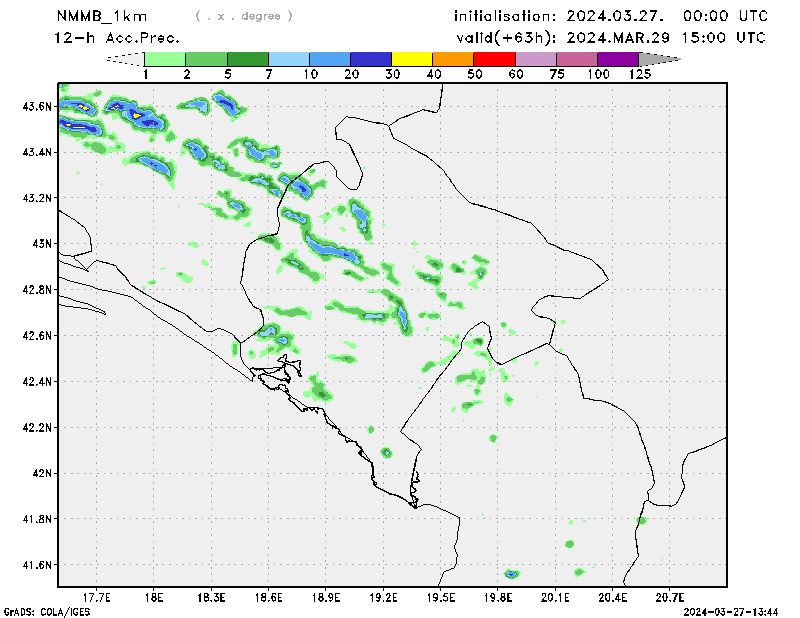Click the 42N latitude label
The height and width of the screenshot is (618, 800).
click(x=42, y=473)
